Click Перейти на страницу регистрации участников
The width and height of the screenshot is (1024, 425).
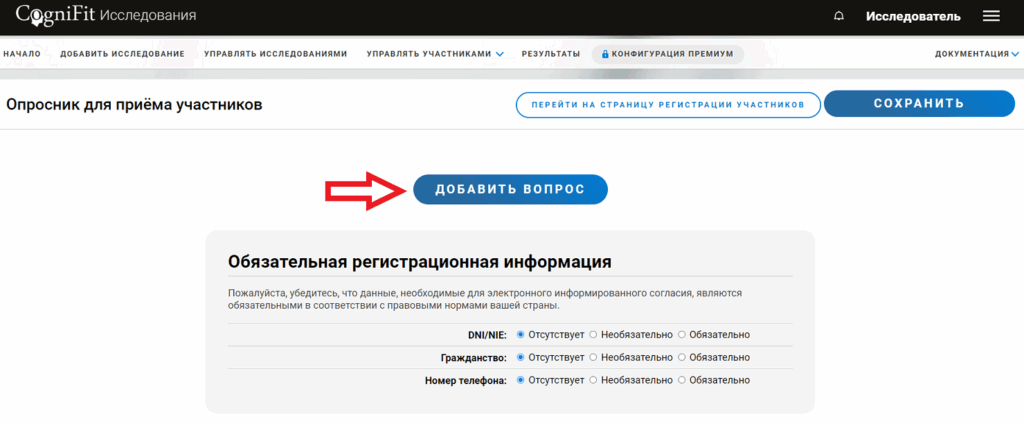667,104
